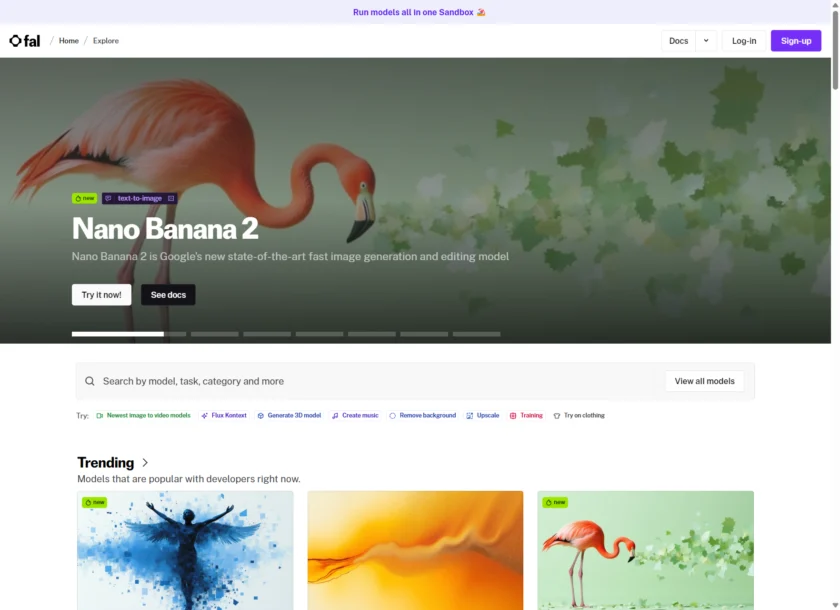Click the cube icon beside Generate 3D model
The image size is (840, 610).
pyautogui.click(x=260, y=415)
